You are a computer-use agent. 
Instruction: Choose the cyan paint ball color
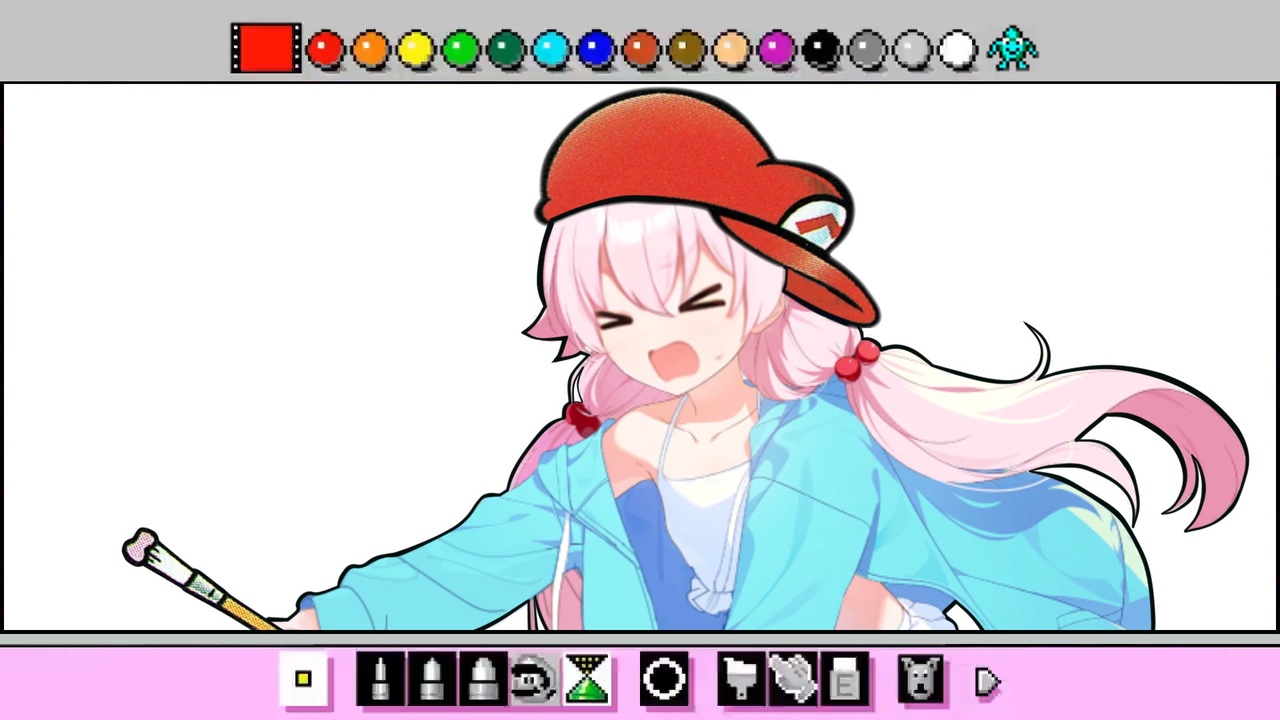point(551,49)
